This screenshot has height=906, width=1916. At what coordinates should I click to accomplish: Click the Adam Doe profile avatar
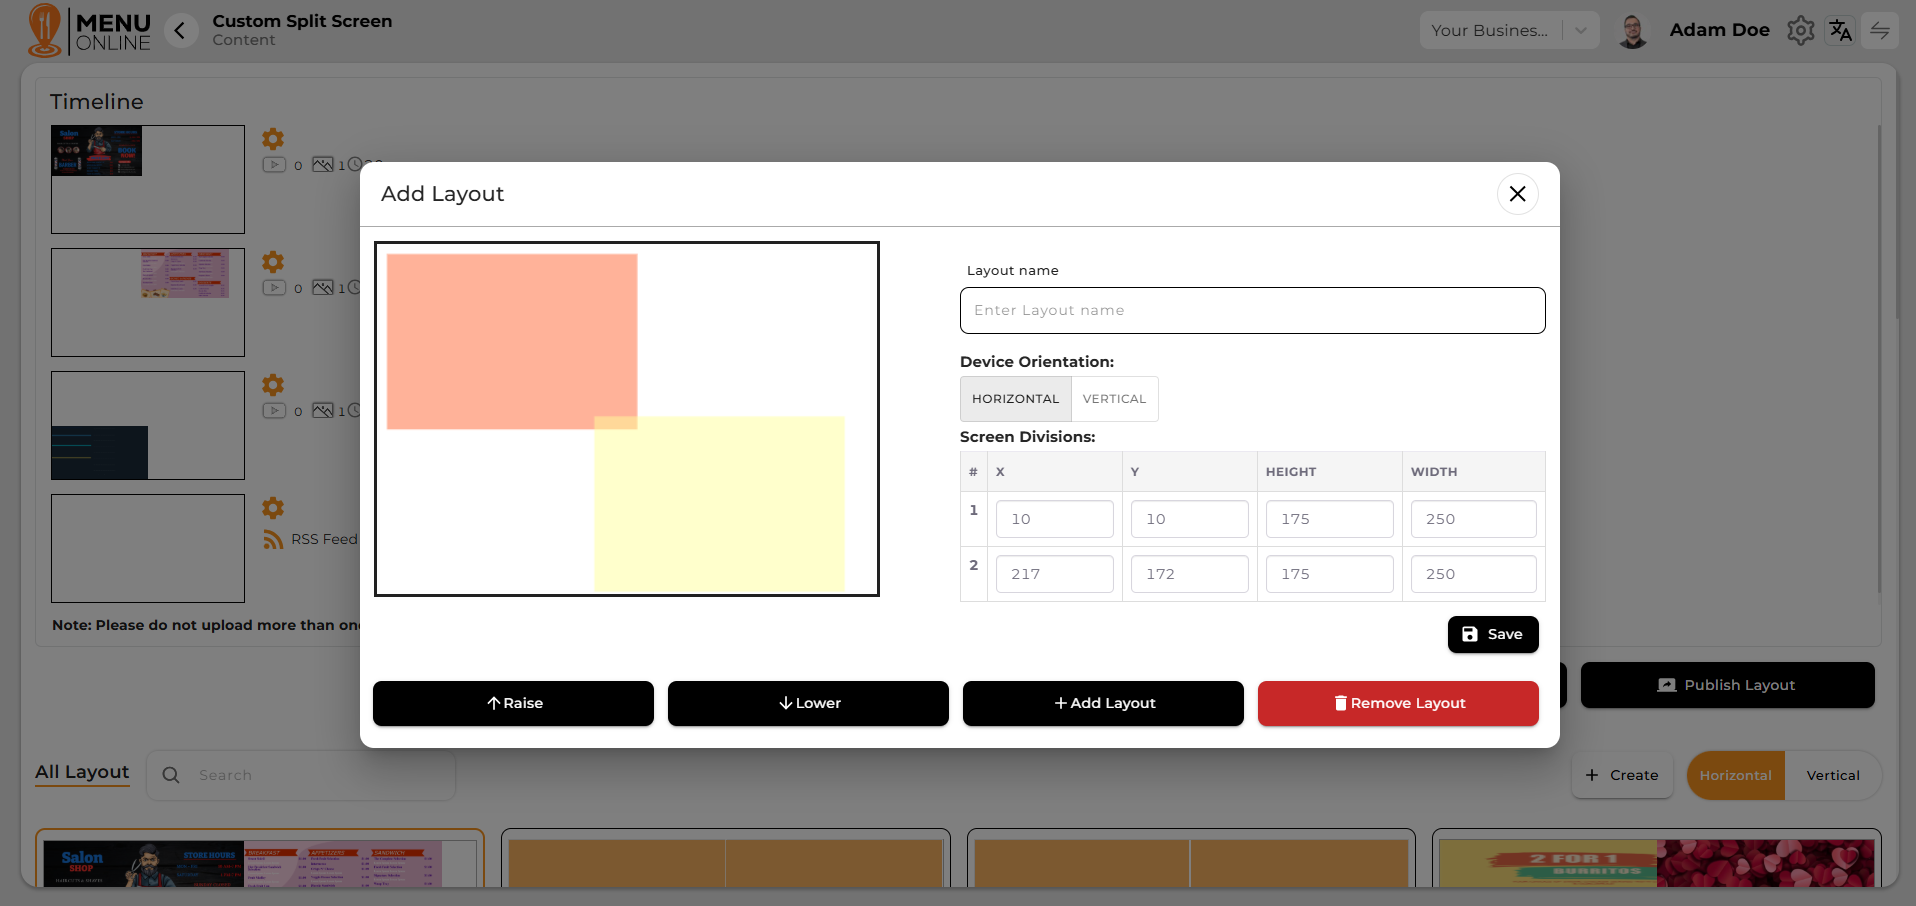point(1632,31)
